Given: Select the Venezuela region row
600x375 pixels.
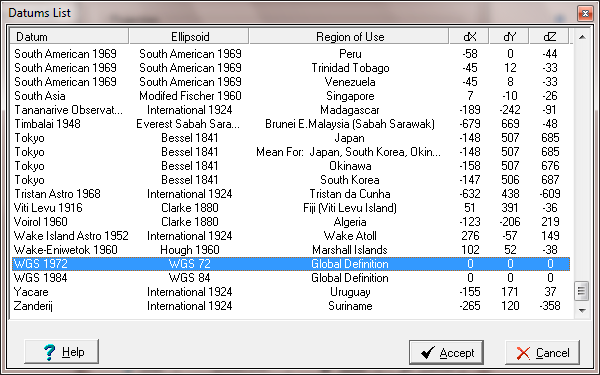Looking at the screenshot, I should pos(291,82).
